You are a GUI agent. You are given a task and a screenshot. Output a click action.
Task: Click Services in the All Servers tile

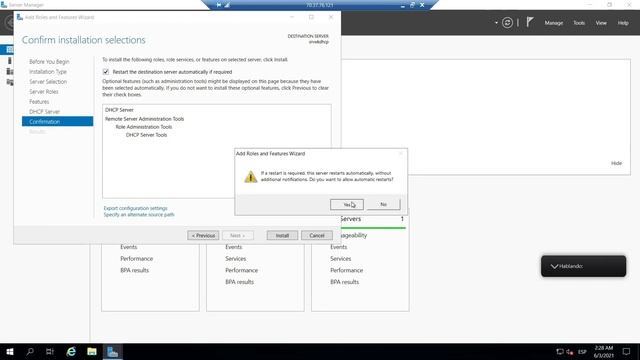(340, 259)
